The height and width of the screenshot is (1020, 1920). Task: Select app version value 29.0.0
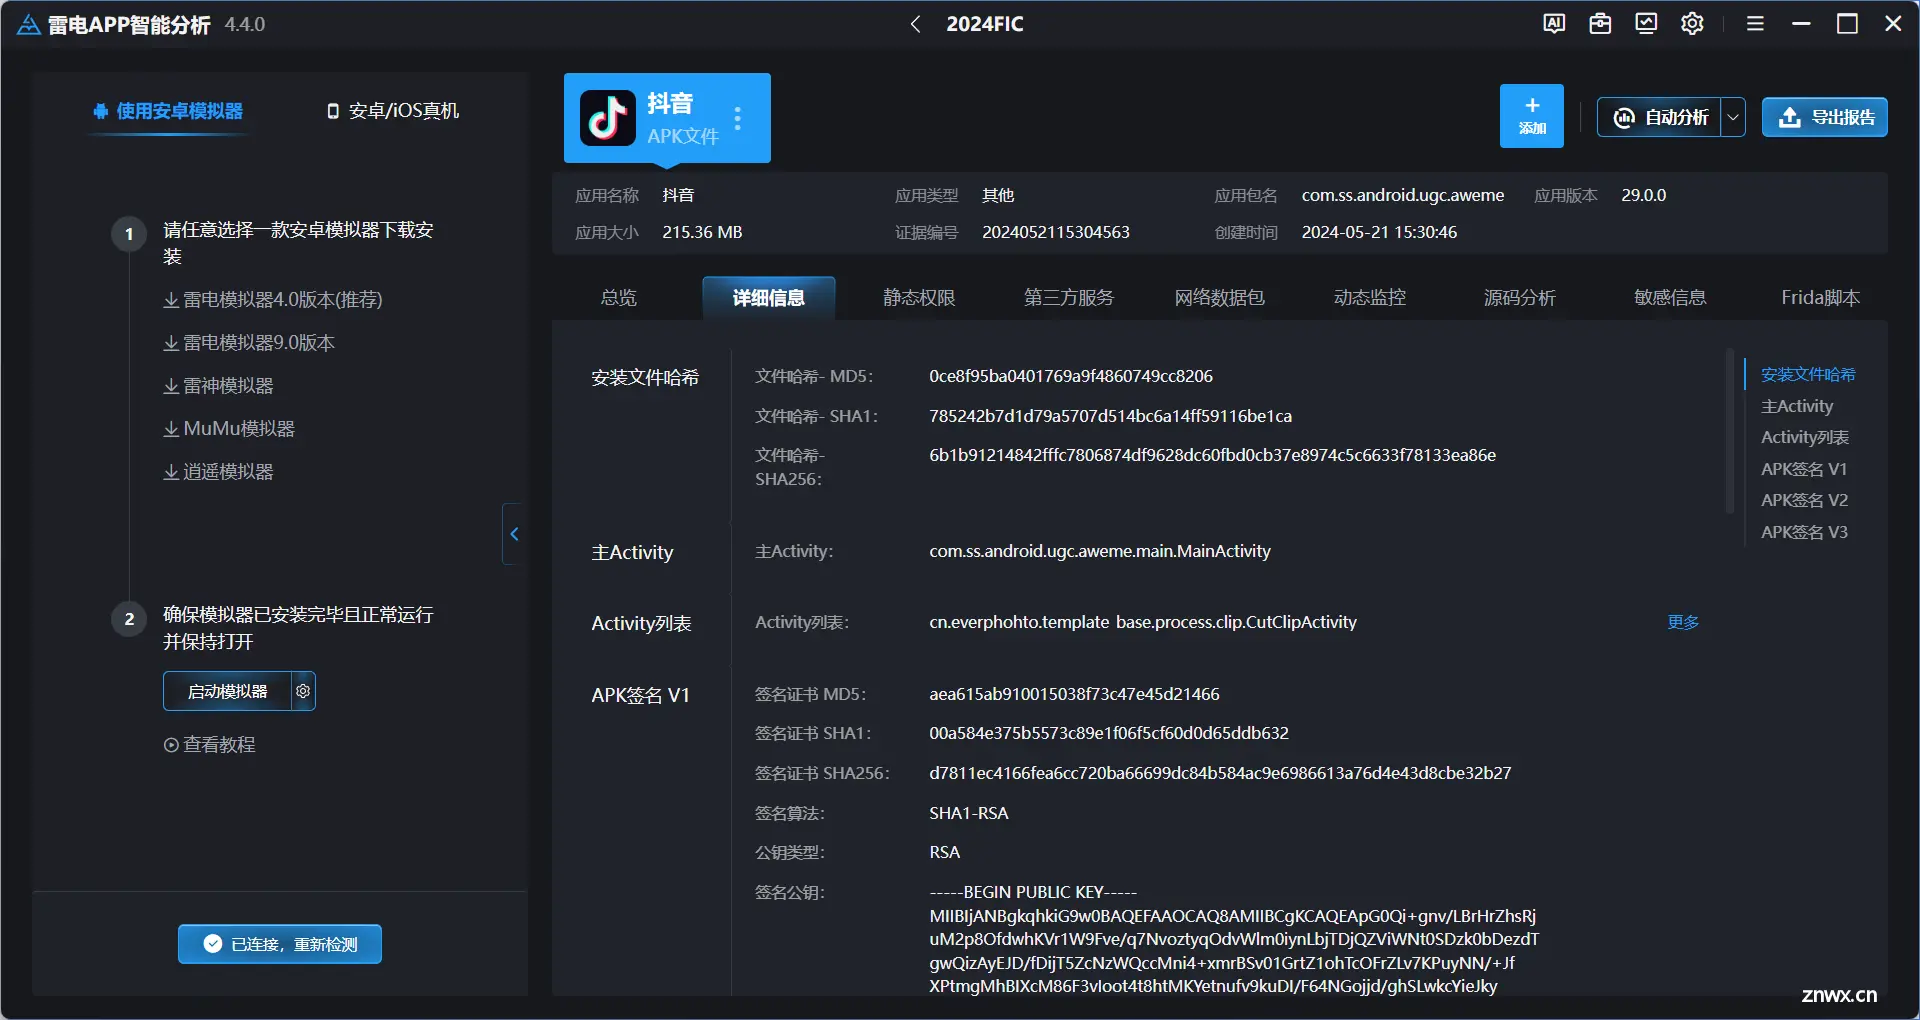point(1643,195)
